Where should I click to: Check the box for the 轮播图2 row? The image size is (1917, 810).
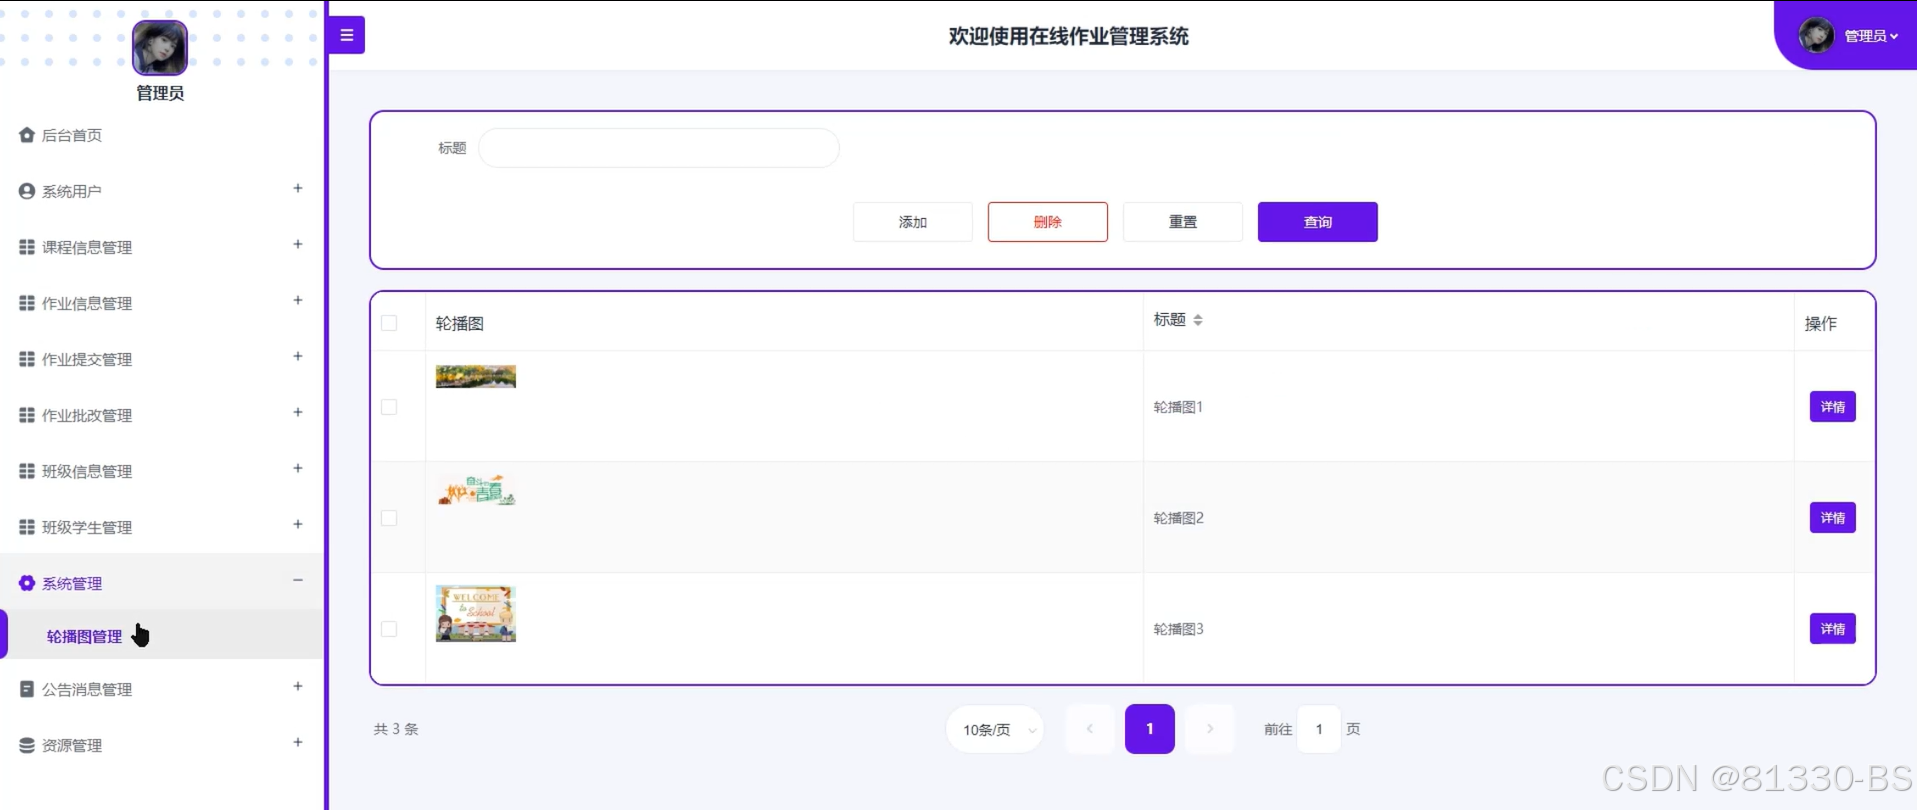(x=389, y=518)
